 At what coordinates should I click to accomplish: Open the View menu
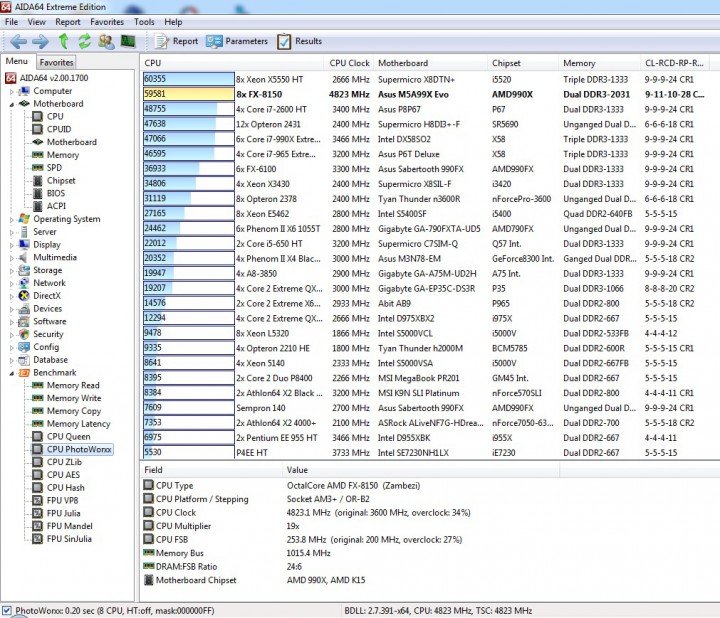[x=36, y=22]
